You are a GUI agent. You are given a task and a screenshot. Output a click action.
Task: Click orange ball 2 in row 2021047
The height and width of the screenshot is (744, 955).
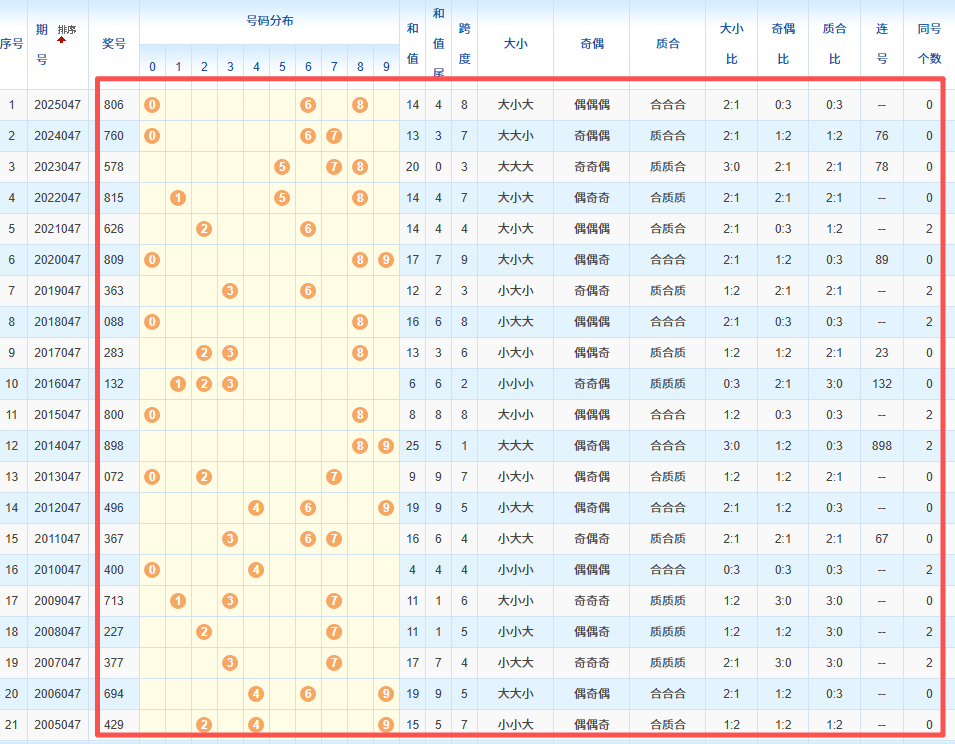(204, 229)
